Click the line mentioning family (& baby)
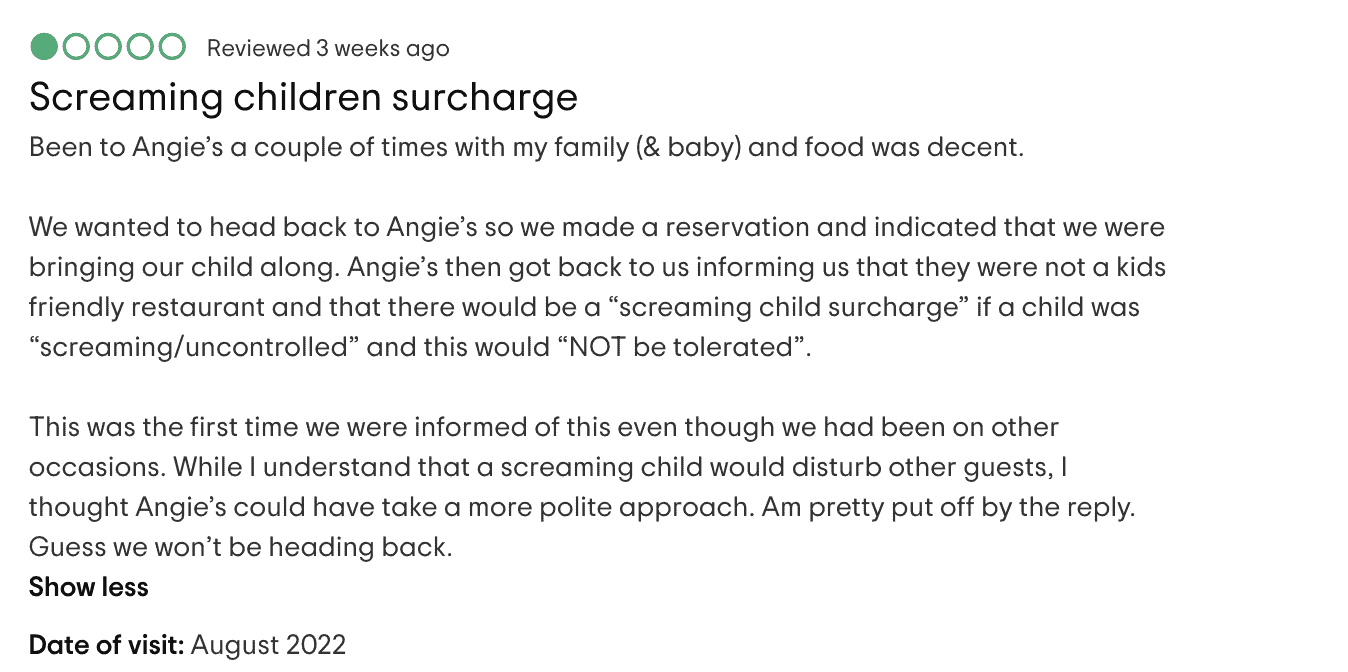The height and width of the screenshot is (672, 1348). [527, 148]
